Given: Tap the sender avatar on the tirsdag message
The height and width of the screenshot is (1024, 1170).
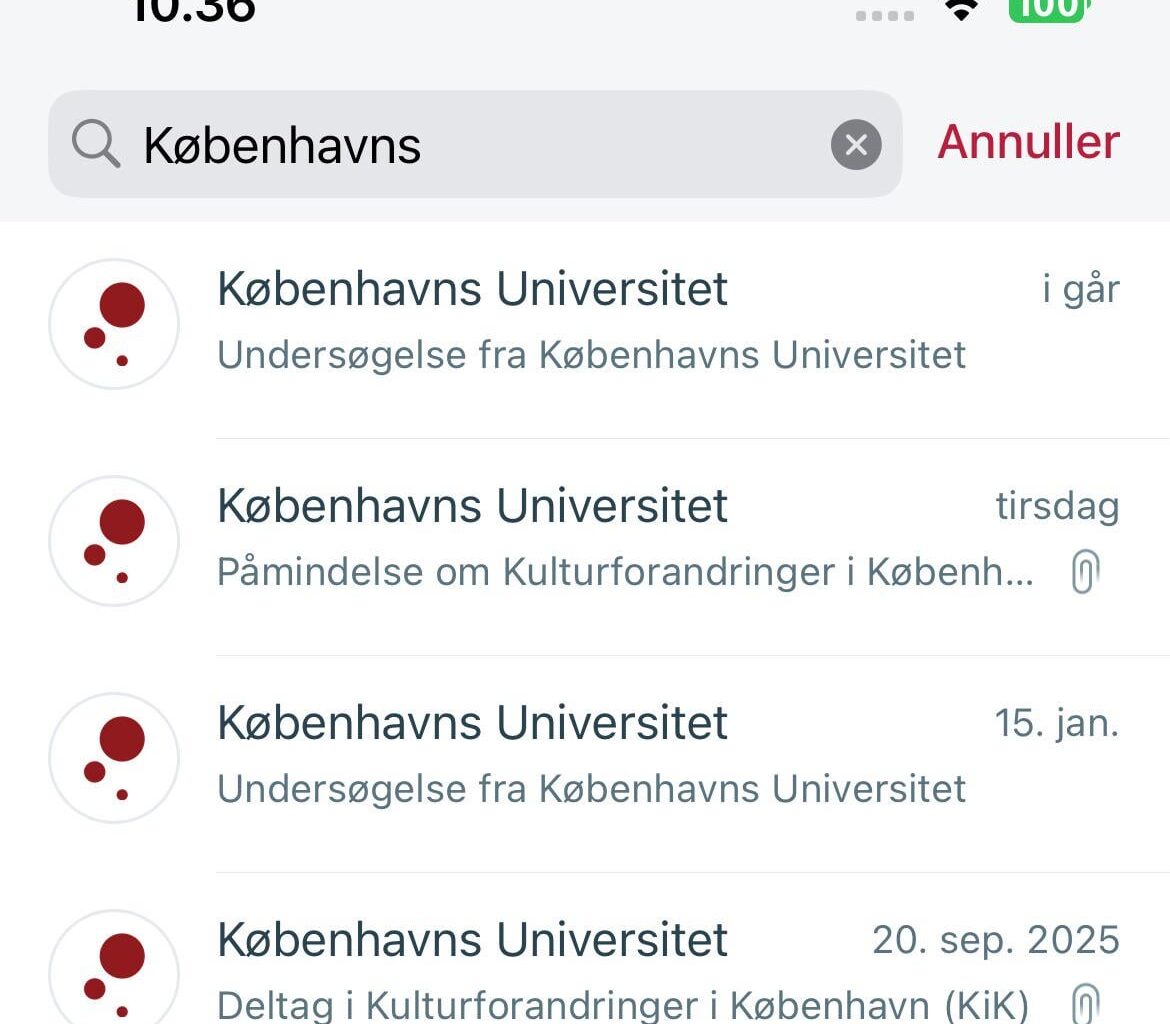Looking at the screenshot, I should (x=114, y=539).
